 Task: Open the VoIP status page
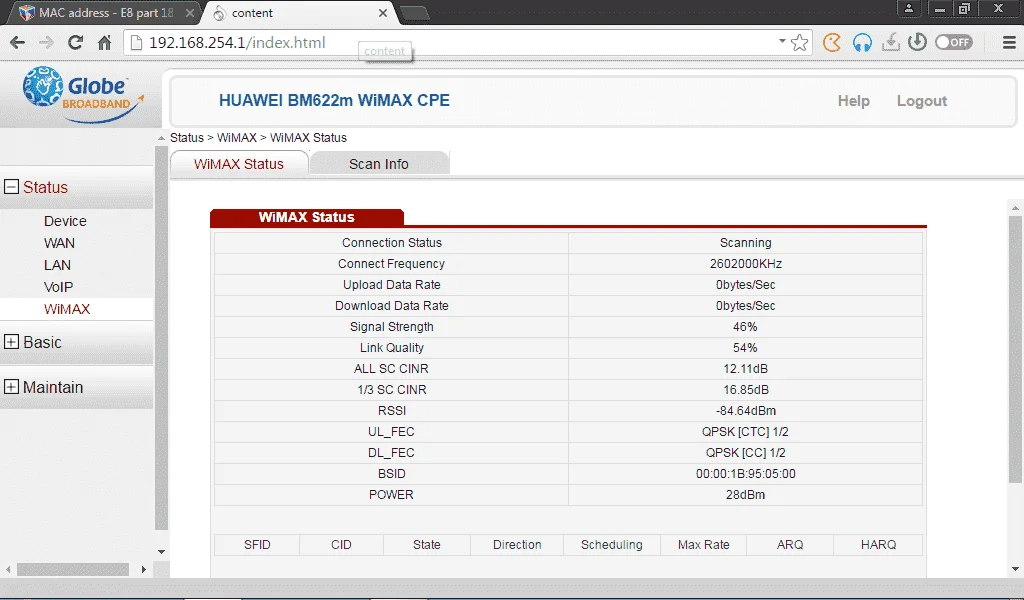click(58, 287)
